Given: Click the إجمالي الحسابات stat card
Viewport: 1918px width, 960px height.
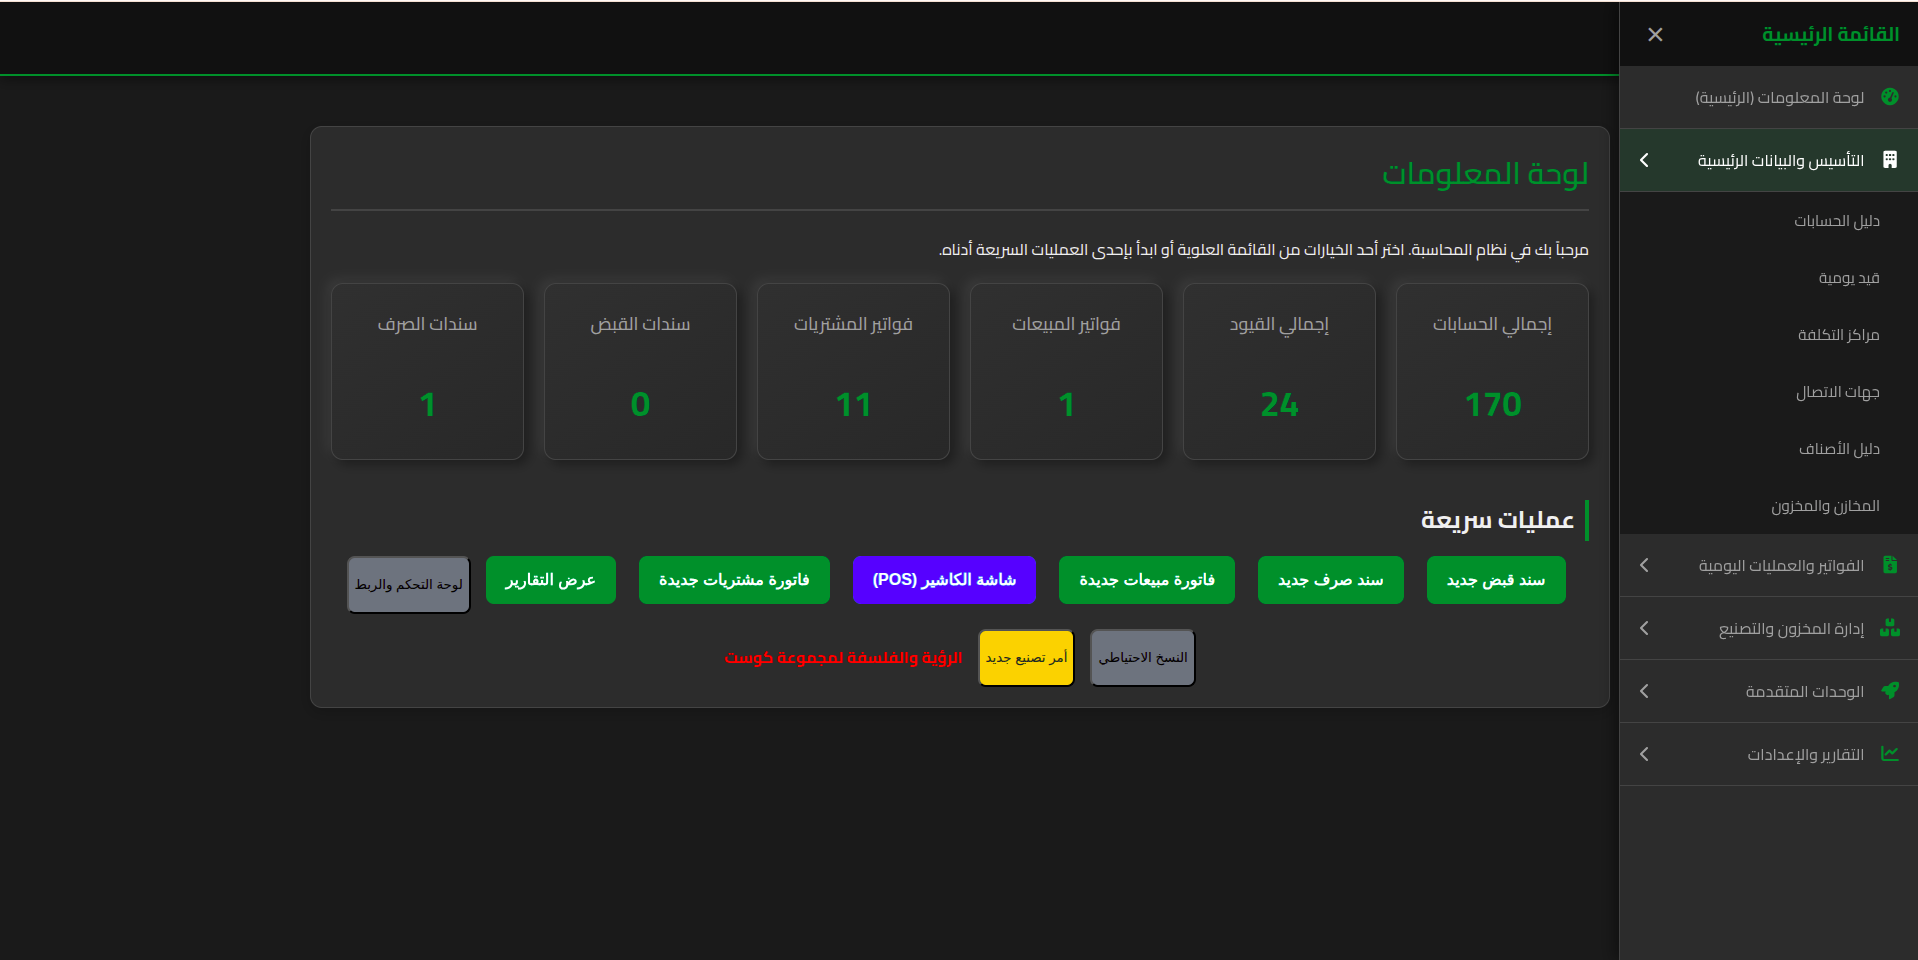Looking at the screenshot, I should 1491,371.
